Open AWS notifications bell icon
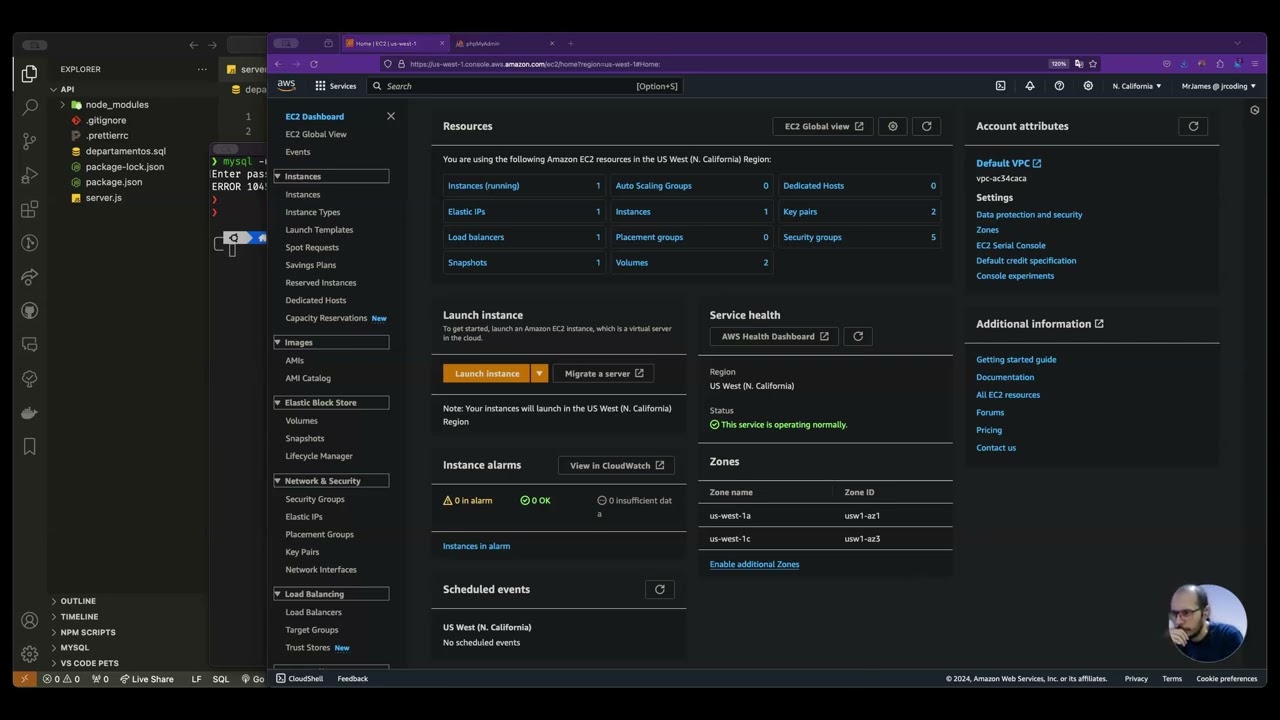The image size is (1280, 720). click(x=1029, y=86)
